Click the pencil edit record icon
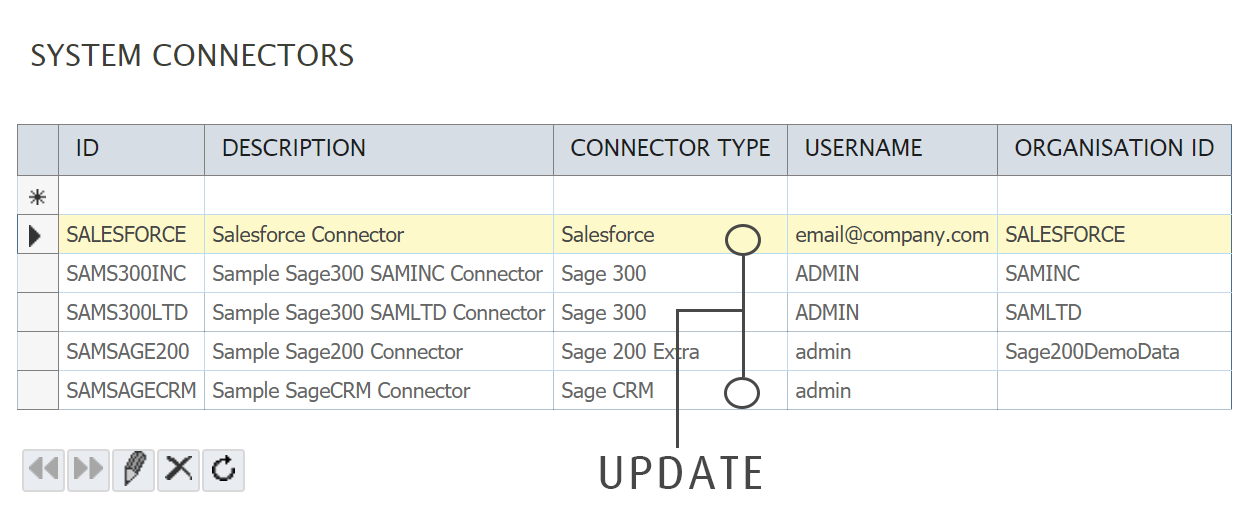The height and width of the screenshot is (514, 1251). point(134,469)
